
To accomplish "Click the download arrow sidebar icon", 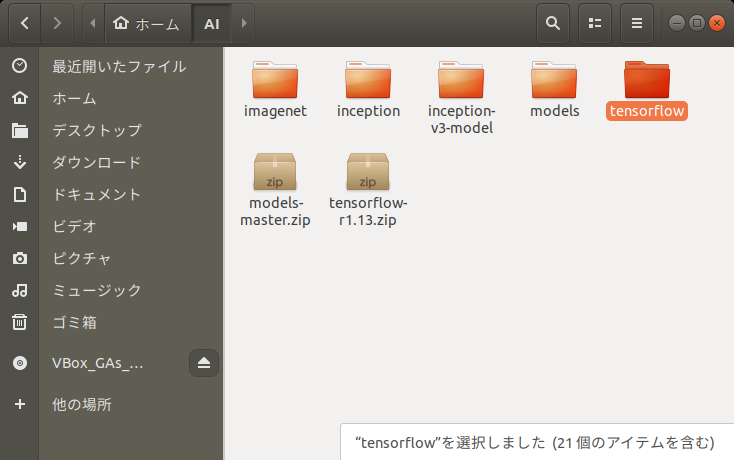I will coord(20,162).
